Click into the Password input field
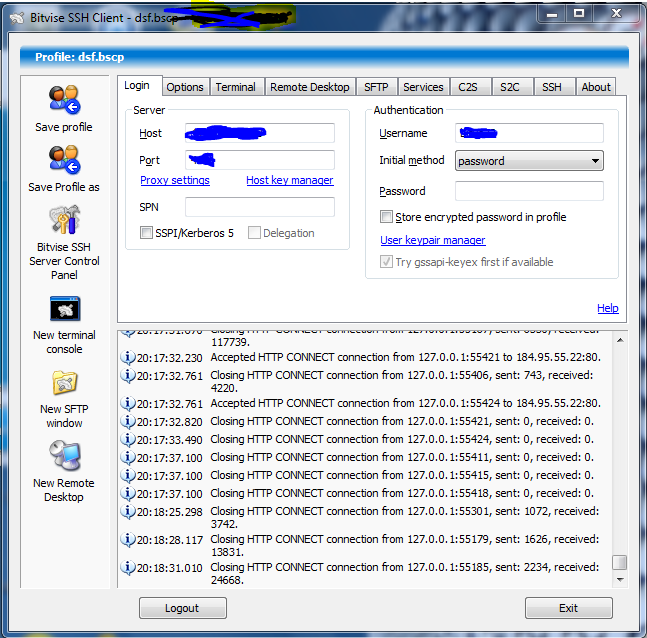647x638 pixels. coord(529,191)
